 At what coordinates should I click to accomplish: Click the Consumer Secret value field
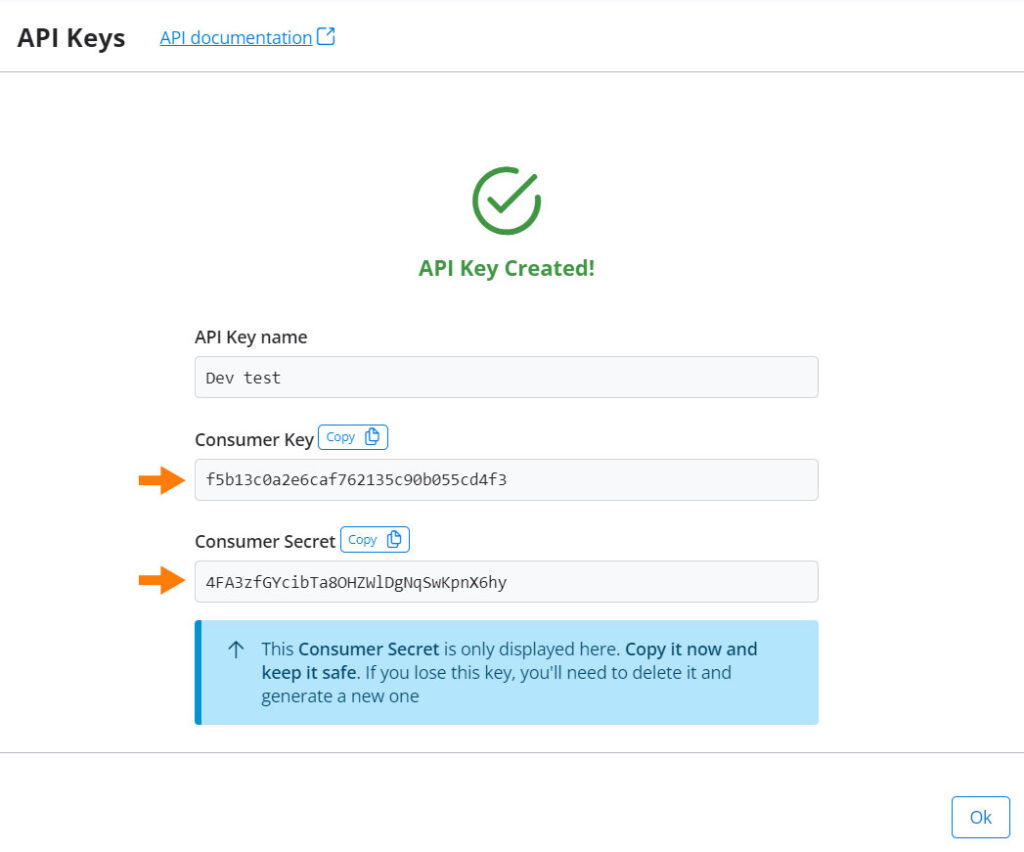pos(506,581)
